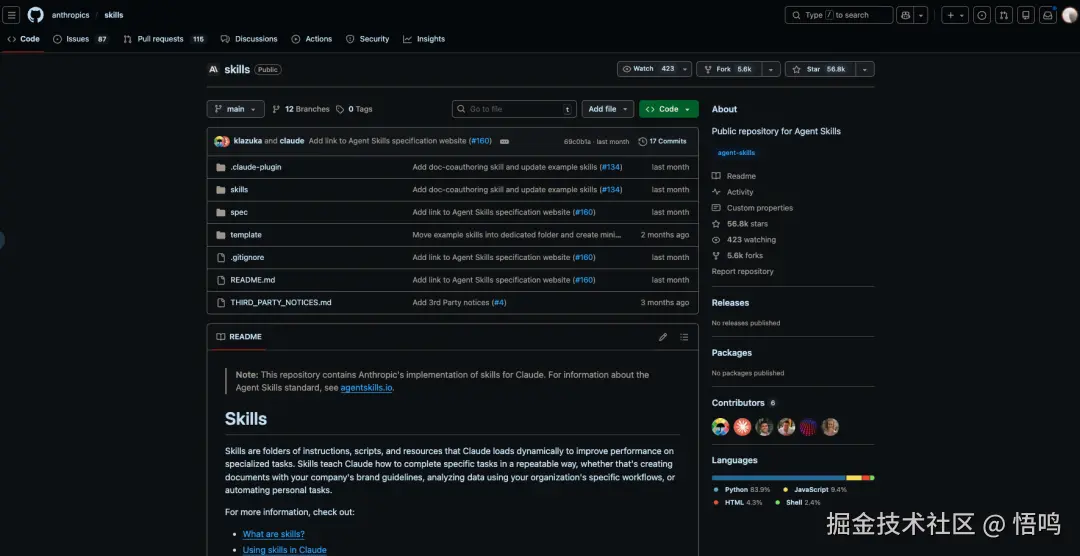The image size is (1080, 556).
Task: Open the first contributor avatar
Action: (720, 427)
